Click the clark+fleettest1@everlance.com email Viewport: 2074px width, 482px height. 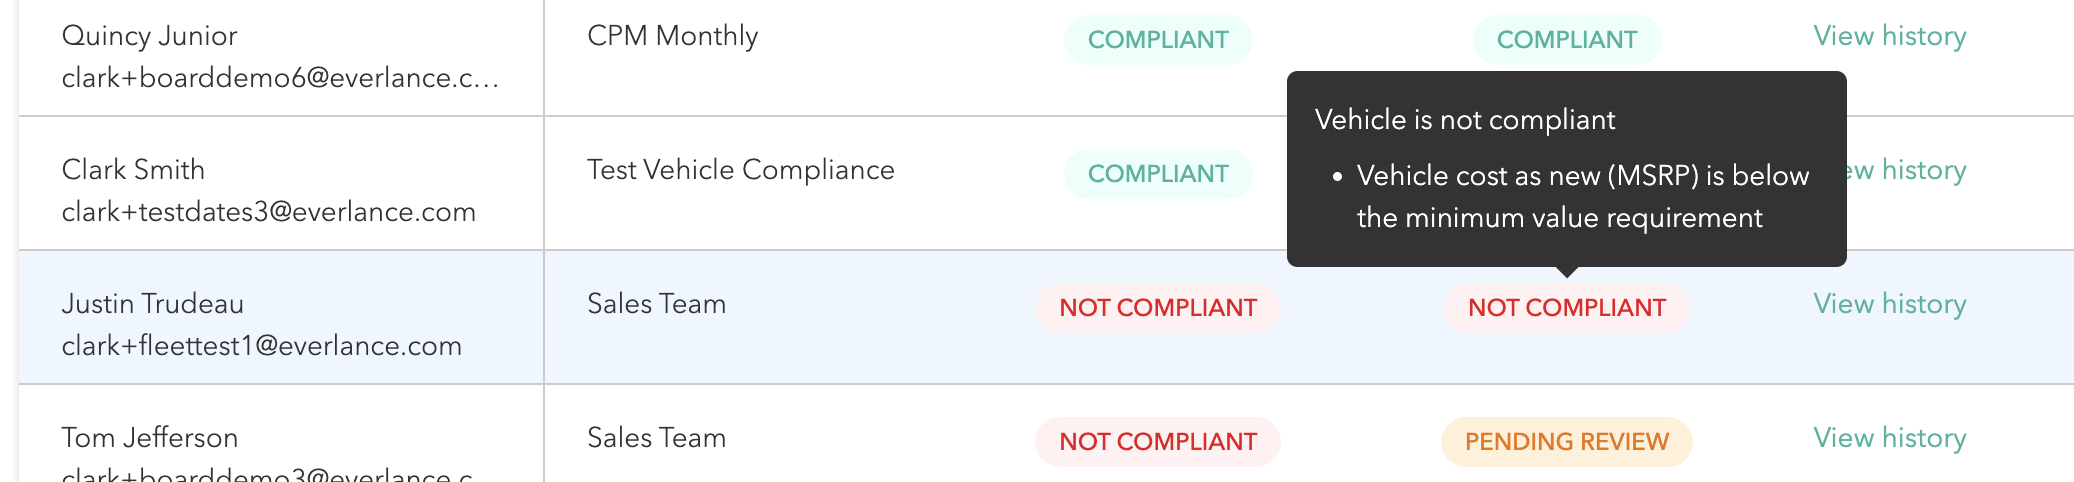(261, 346)
